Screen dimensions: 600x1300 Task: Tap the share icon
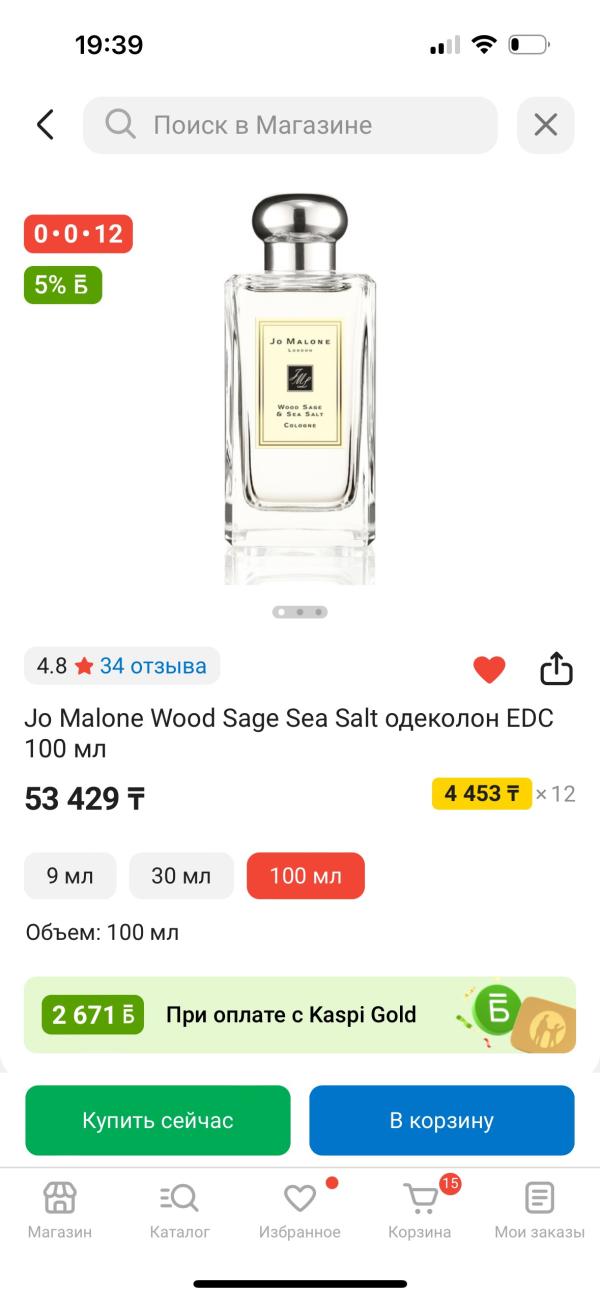(x=556, y=669)
